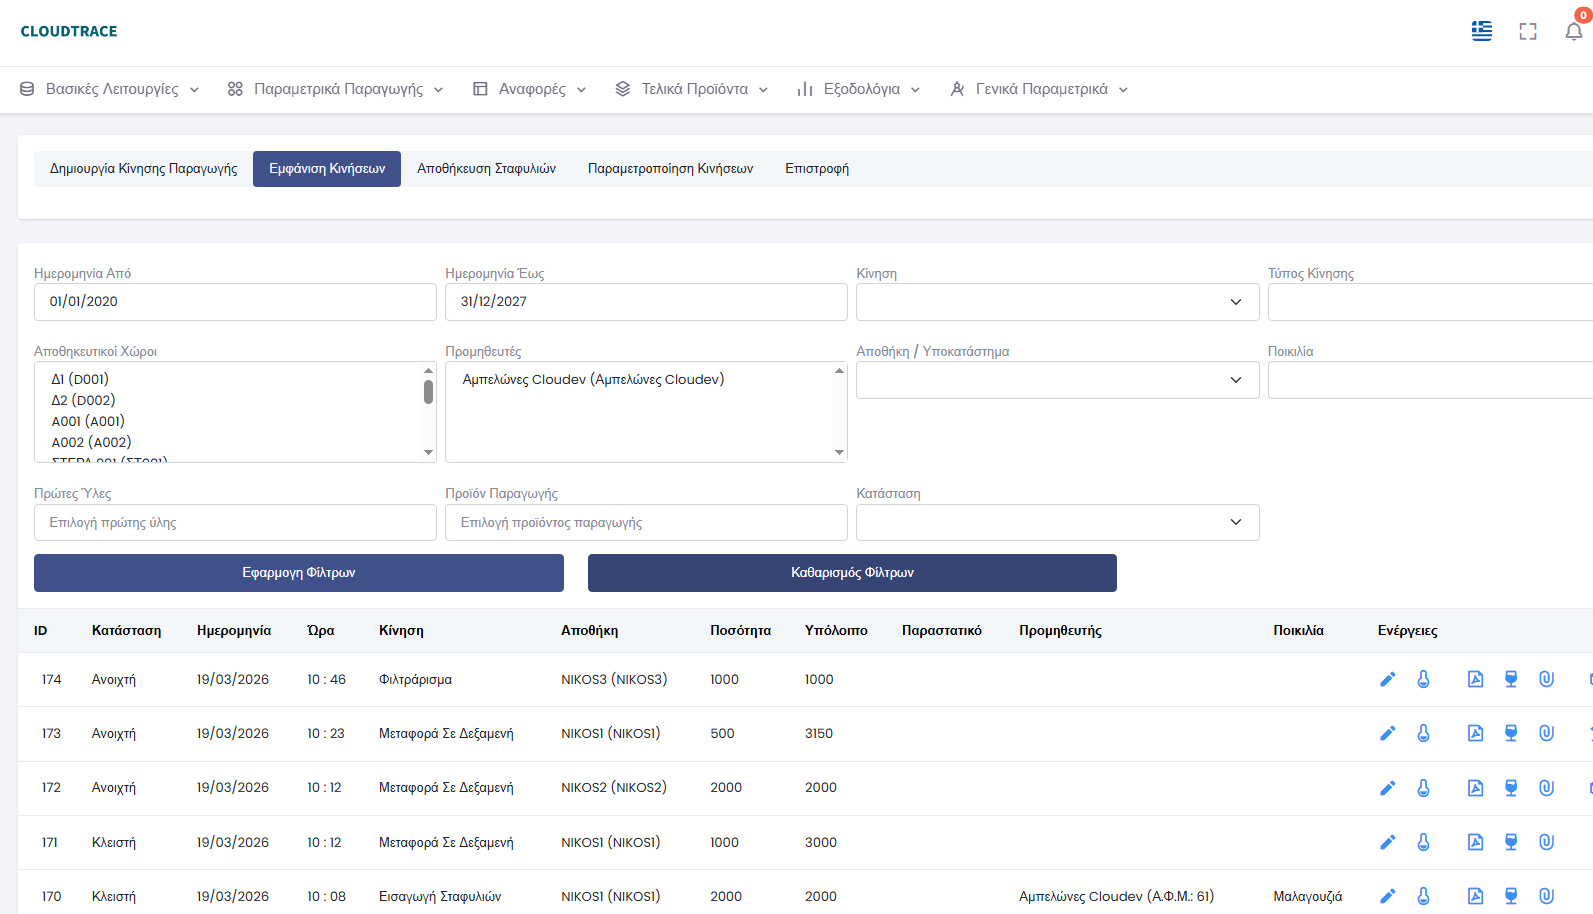Click the Greek flag language icon
Image resolution: width=1593 pixels, height=914 pixels.
point(1481,31)
